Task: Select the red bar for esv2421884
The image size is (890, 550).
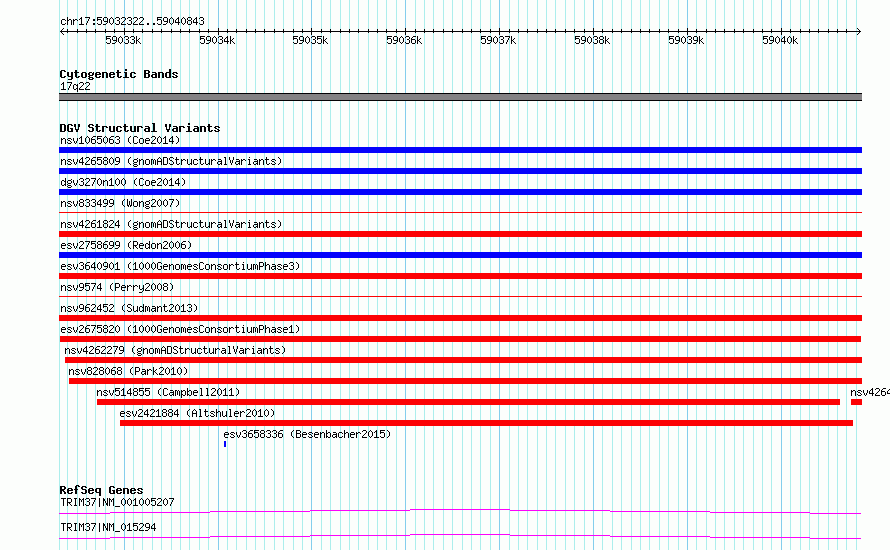Action: (486, 423)
